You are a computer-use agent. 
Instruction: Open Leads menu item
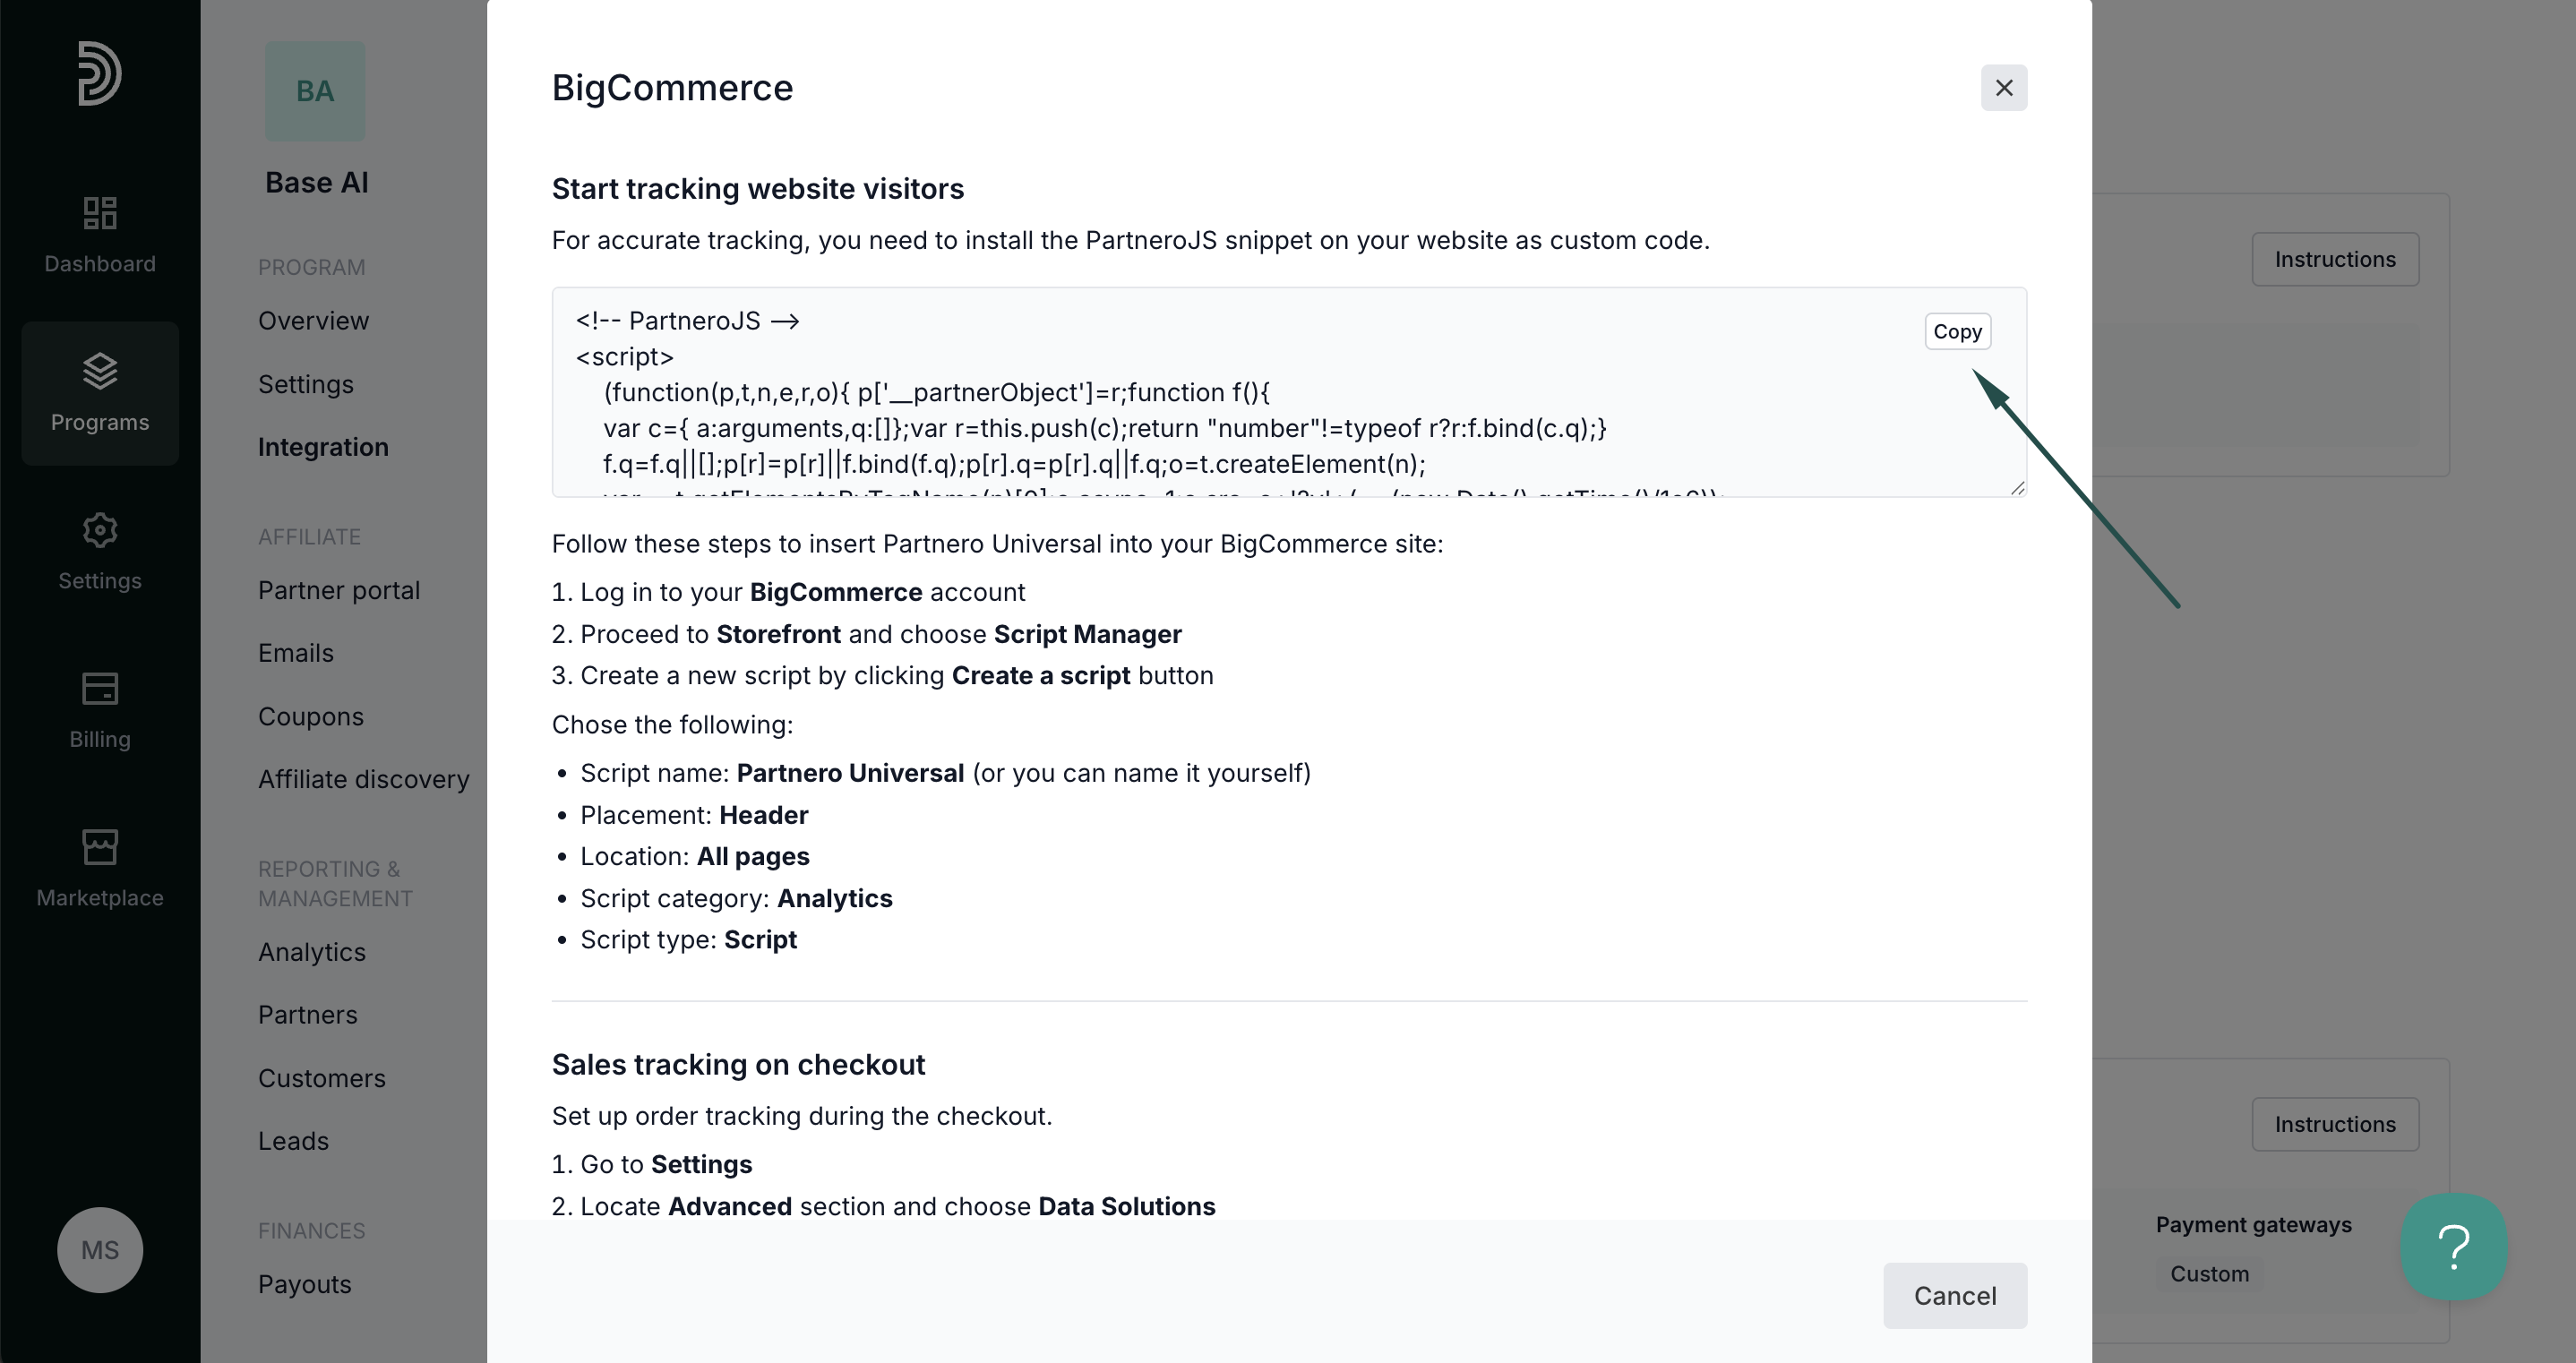293,1141
